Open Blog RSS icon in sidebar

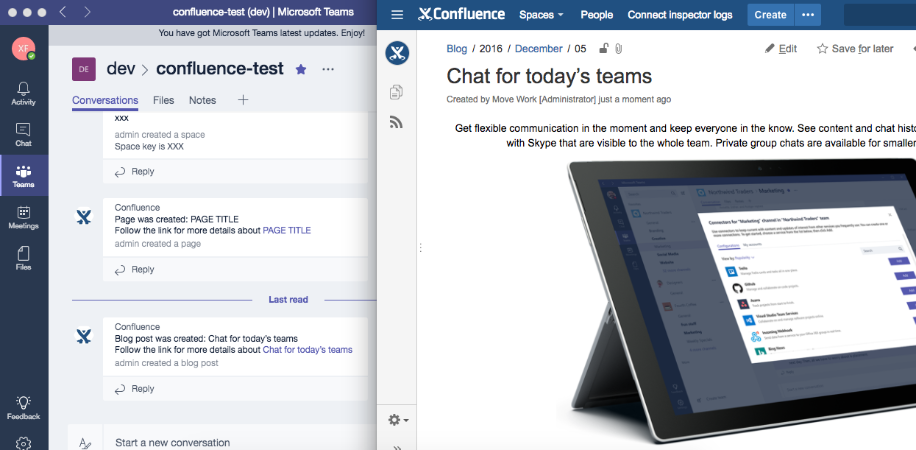pyautogui.click(x=397, y=122)
